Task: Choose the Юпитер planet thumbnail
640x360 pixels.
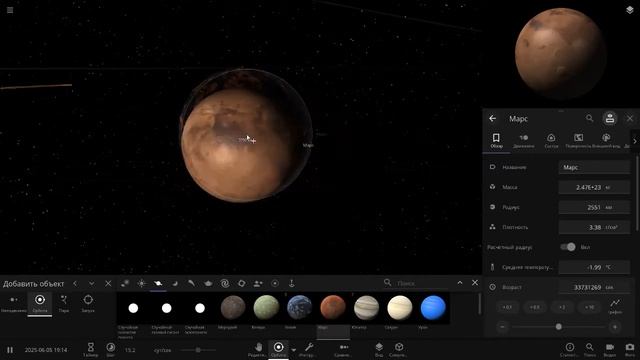Action: [x=366, y=308]
